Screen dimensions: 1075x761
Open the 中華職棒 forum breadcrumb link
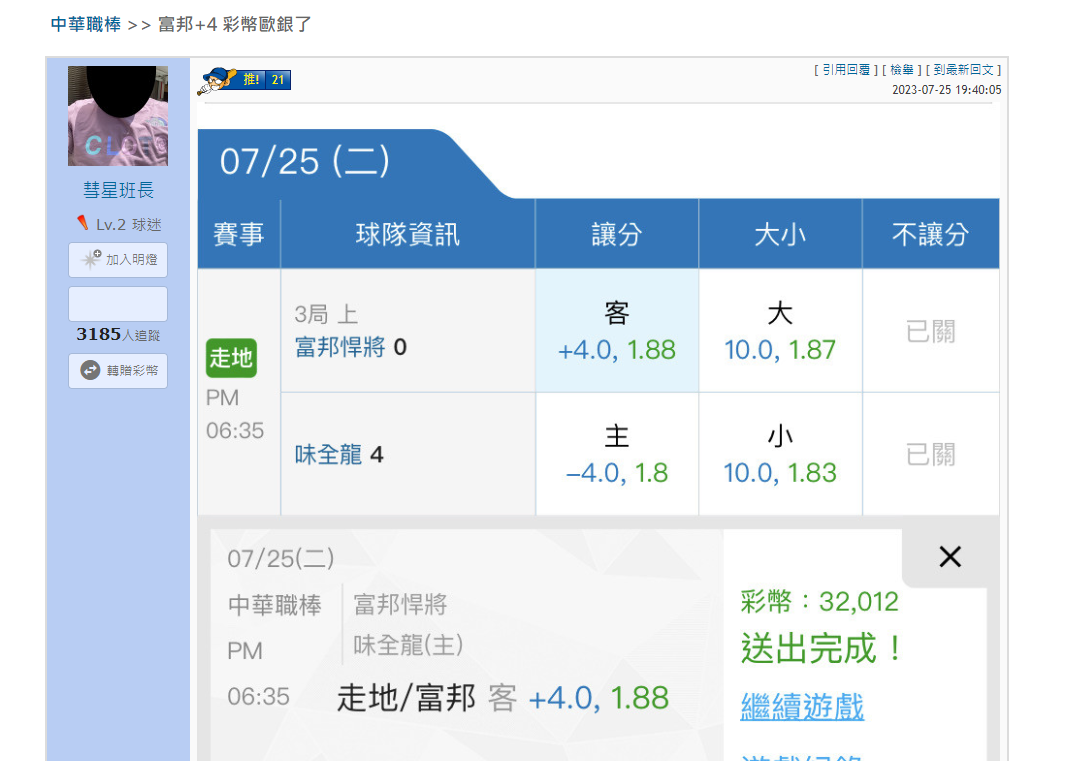(86, 25)
